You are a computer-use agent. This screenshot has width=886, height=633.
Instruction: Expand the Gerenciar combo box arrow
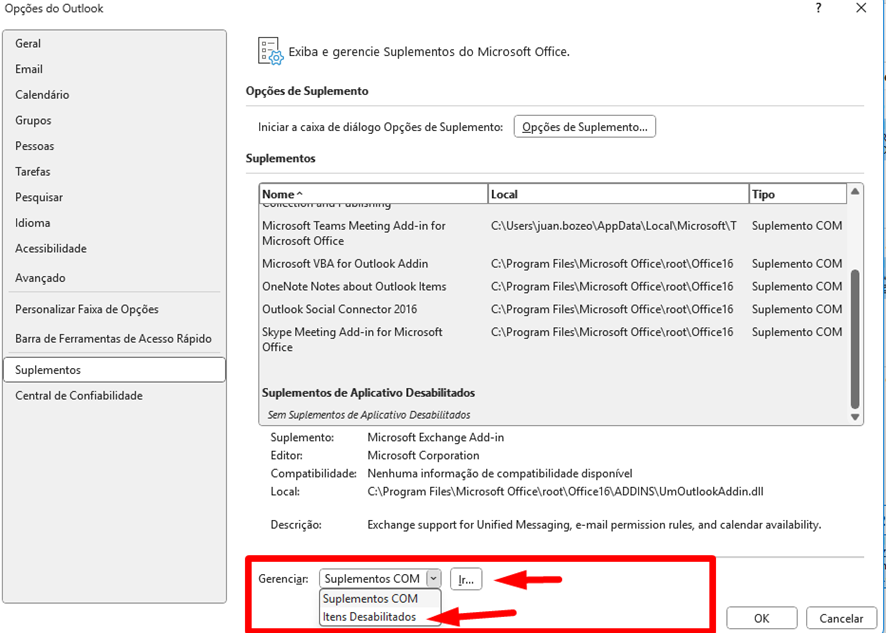[432, 579]
